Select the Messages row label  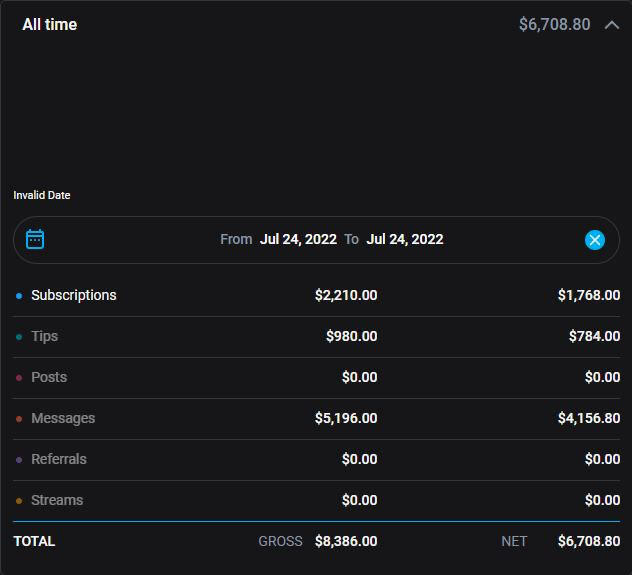tap(63, 418)
